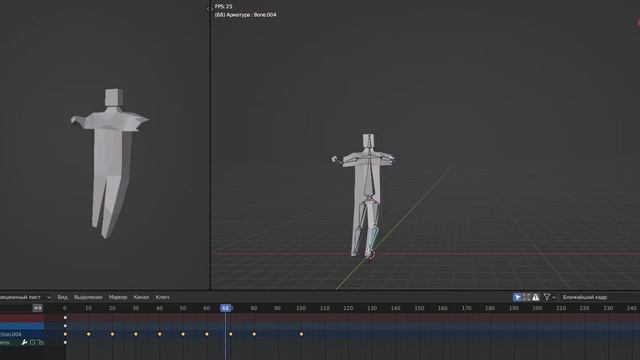The width and height of the screenshot is (640, 360).
Task: Click the wrench icon in the arms row
Action: click(x=24, y=342)
